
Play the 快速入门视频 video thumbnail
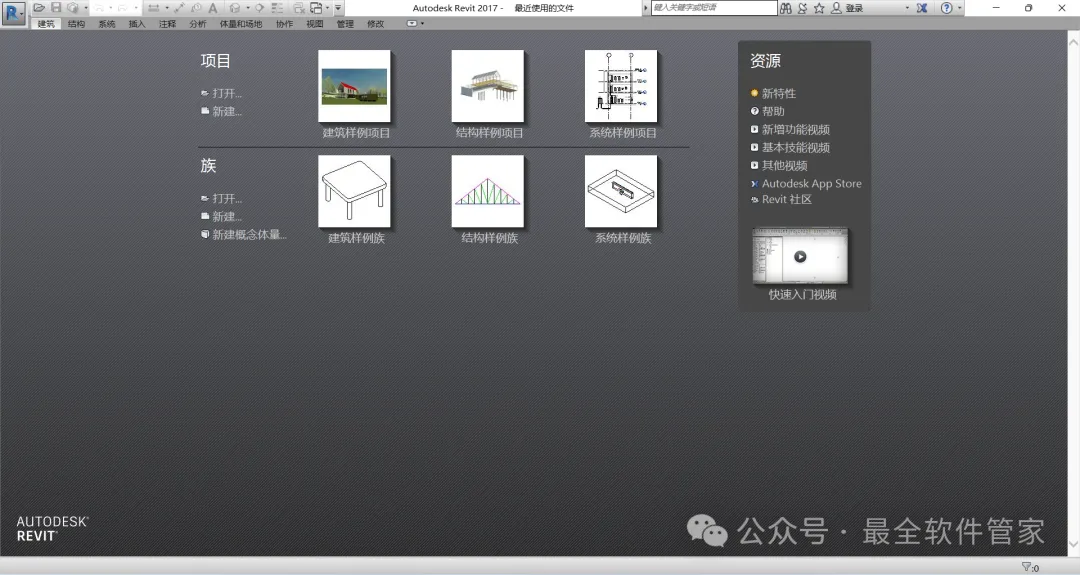800,256
